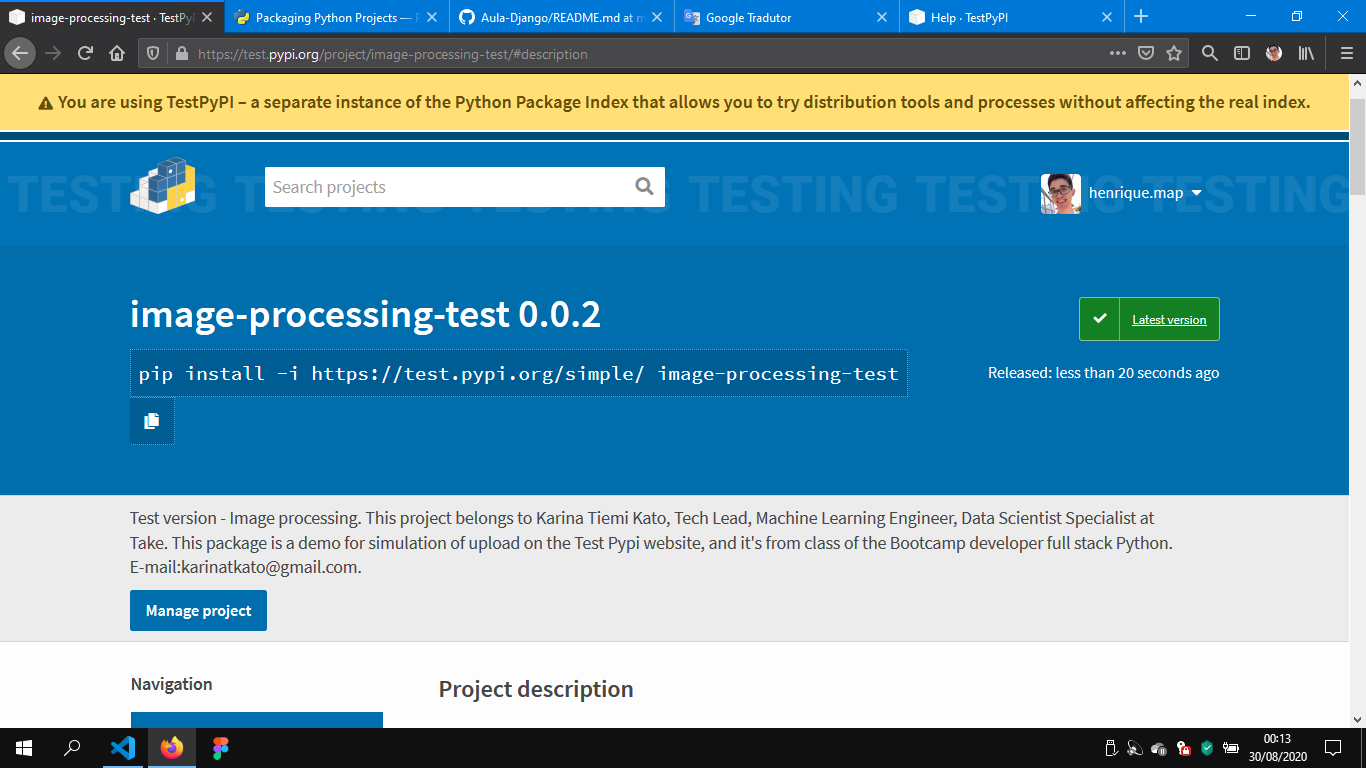The width and height of the screenshot is (1366, 768).
Task: Click the Manage project button
Action: 198,610
